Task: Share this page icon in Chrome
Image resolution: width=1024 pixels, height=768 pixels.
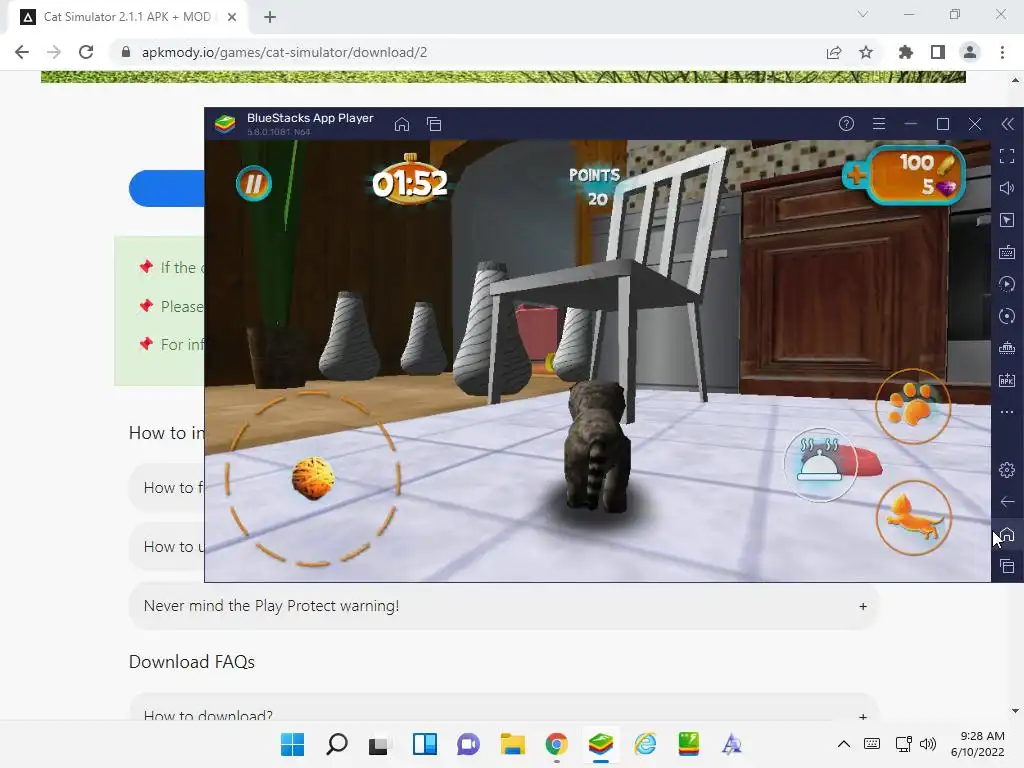Action: click(x=834, y=52)
